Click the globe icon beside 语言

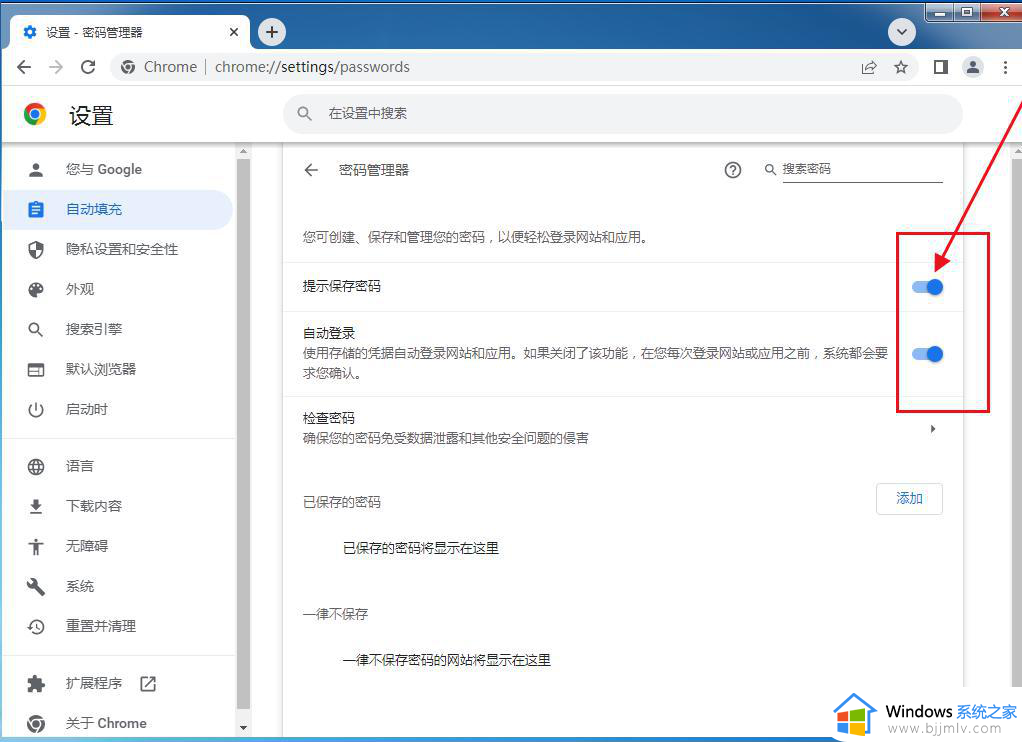[x=36, y=467]
